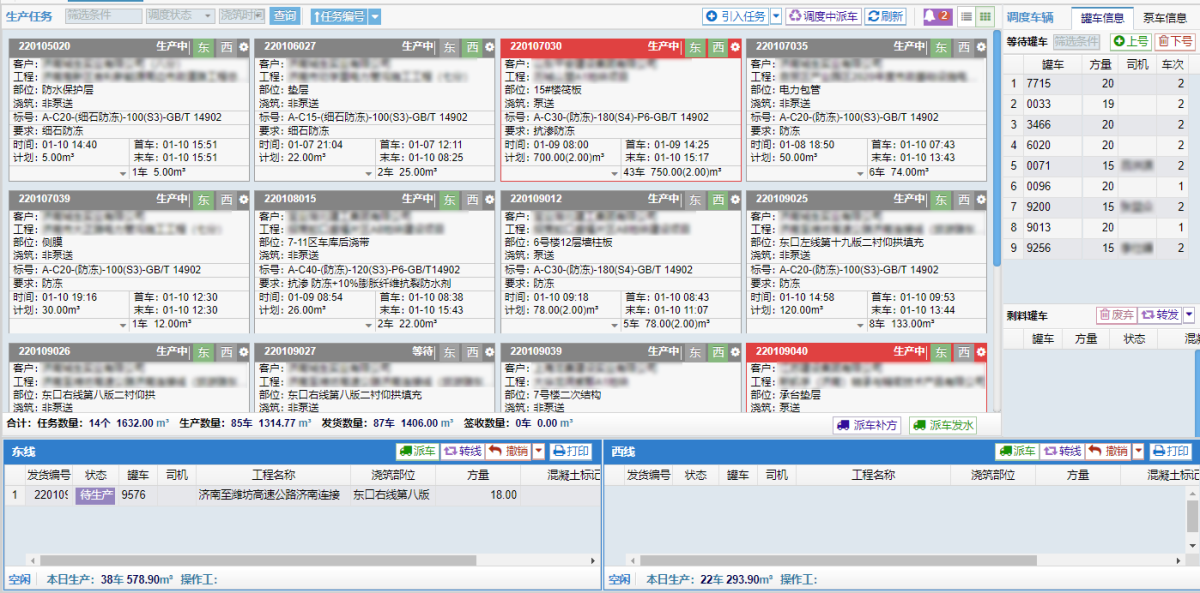Switch to the 泵车信息 tab
The width and height of the screenshot is (1200, 593).
(x=1164, y=16)
